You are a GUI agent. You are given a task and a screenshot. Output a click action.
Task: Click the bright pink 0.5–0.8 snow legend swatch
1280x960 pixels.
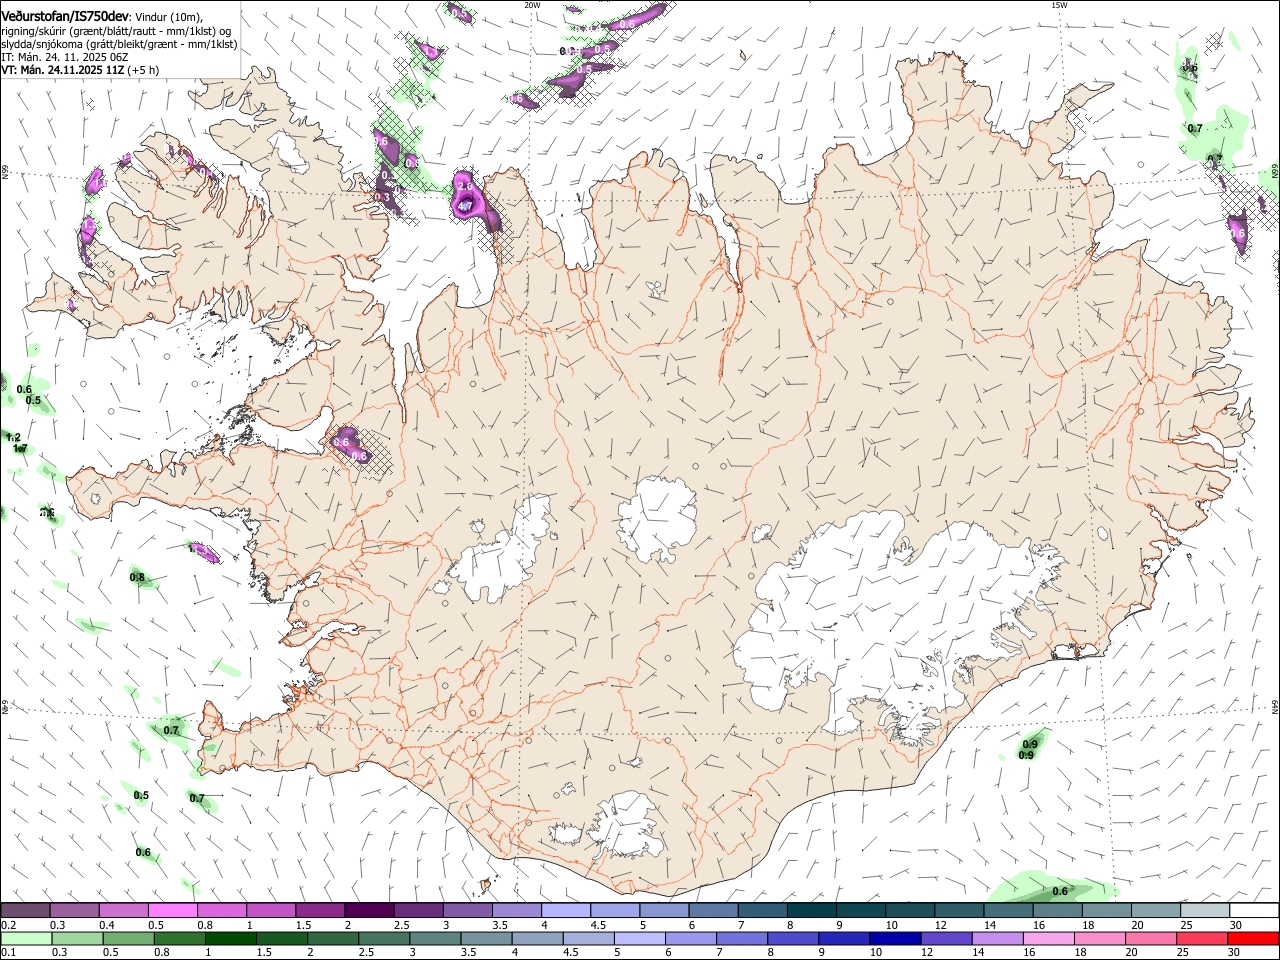click(172, 911)
